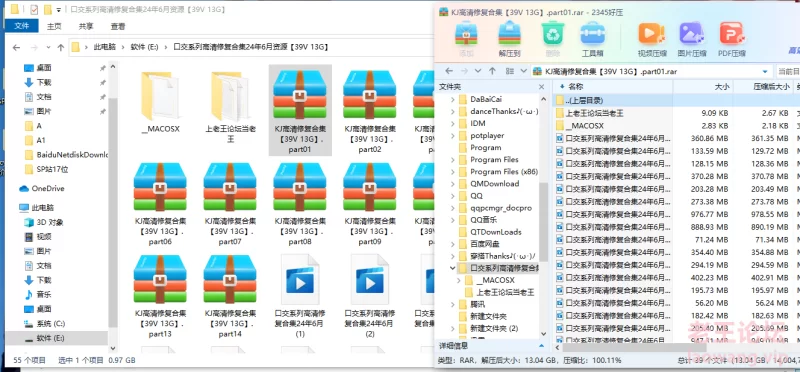
Task: Select the part09 archive icon
Action: click(370, 187)
